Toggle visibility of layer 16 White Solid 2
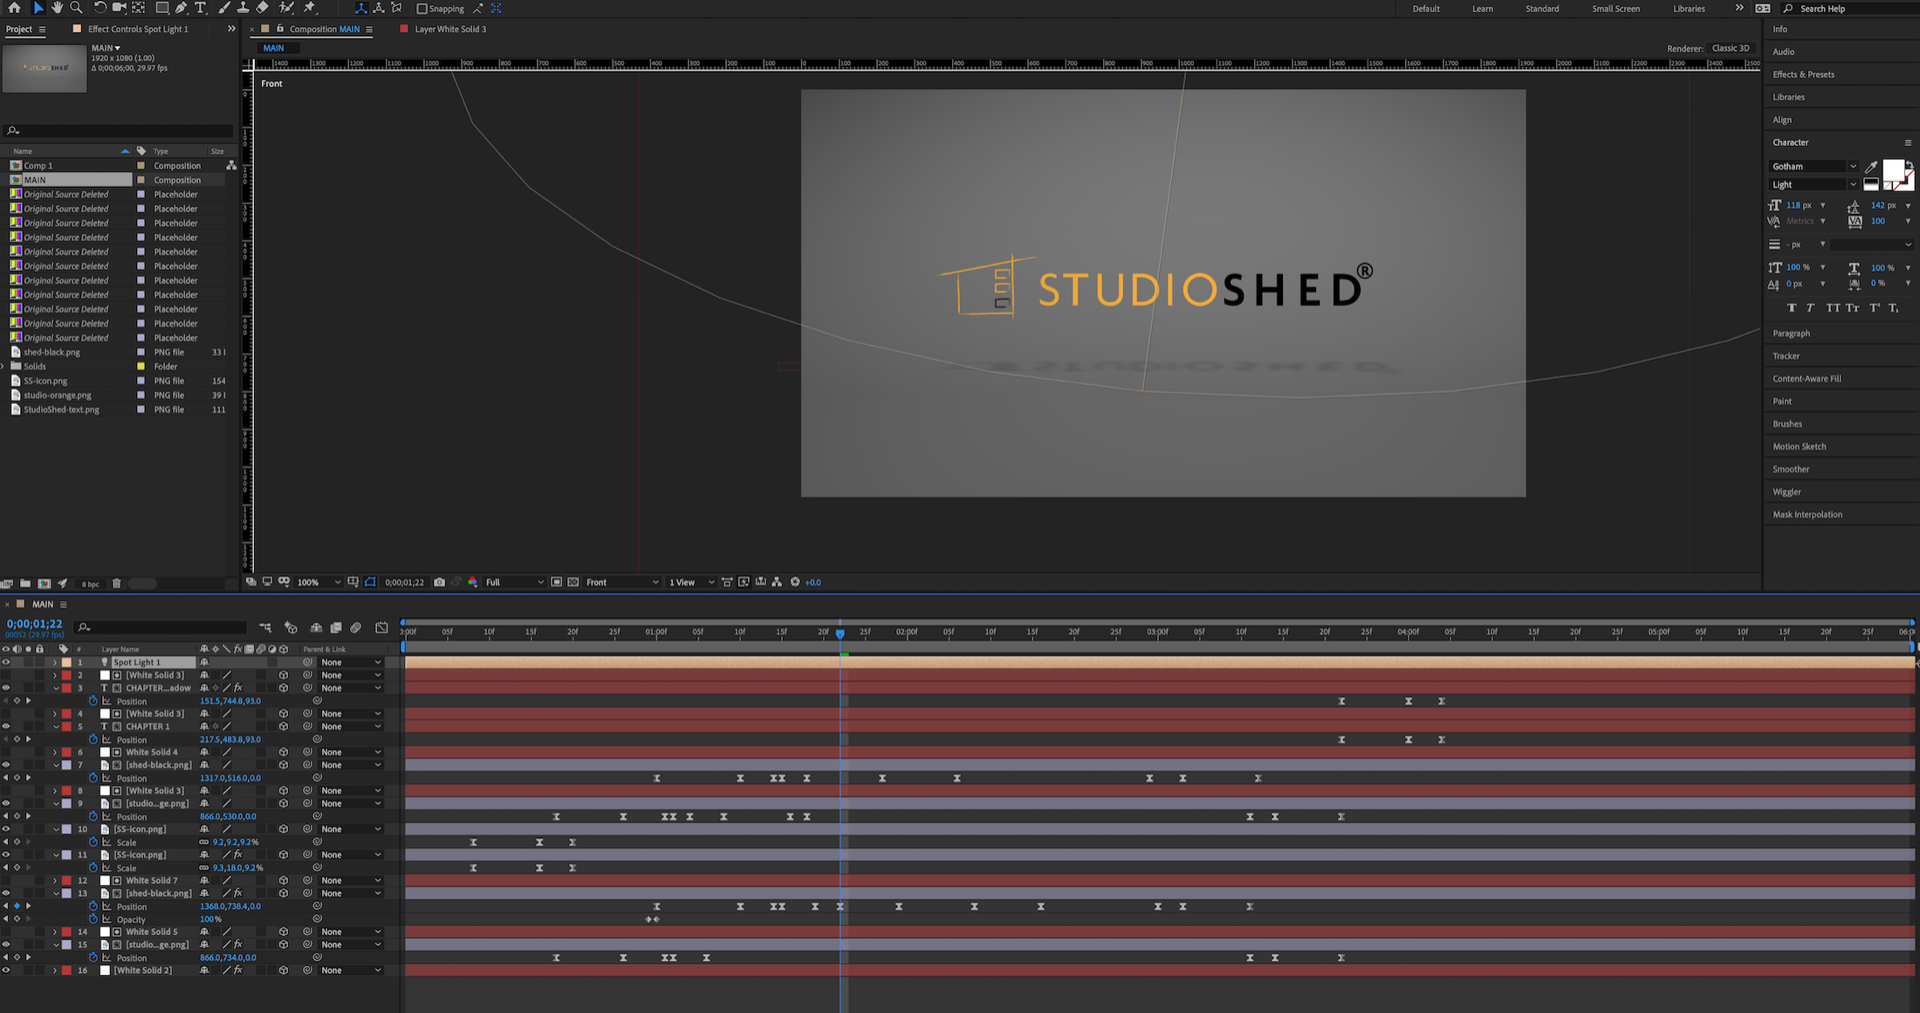Image resolution: width=1920 pixels, height=1013 pixels. point(6,970)
